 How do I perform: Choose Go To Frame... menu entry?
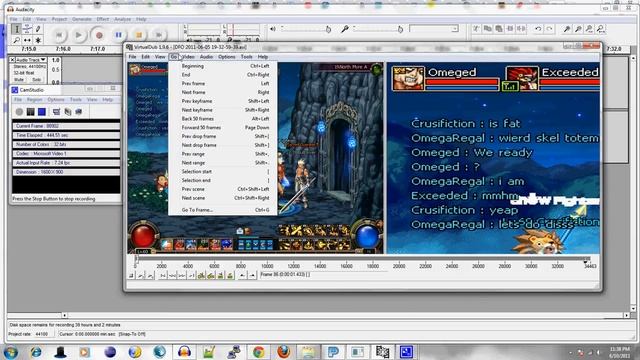223,210
